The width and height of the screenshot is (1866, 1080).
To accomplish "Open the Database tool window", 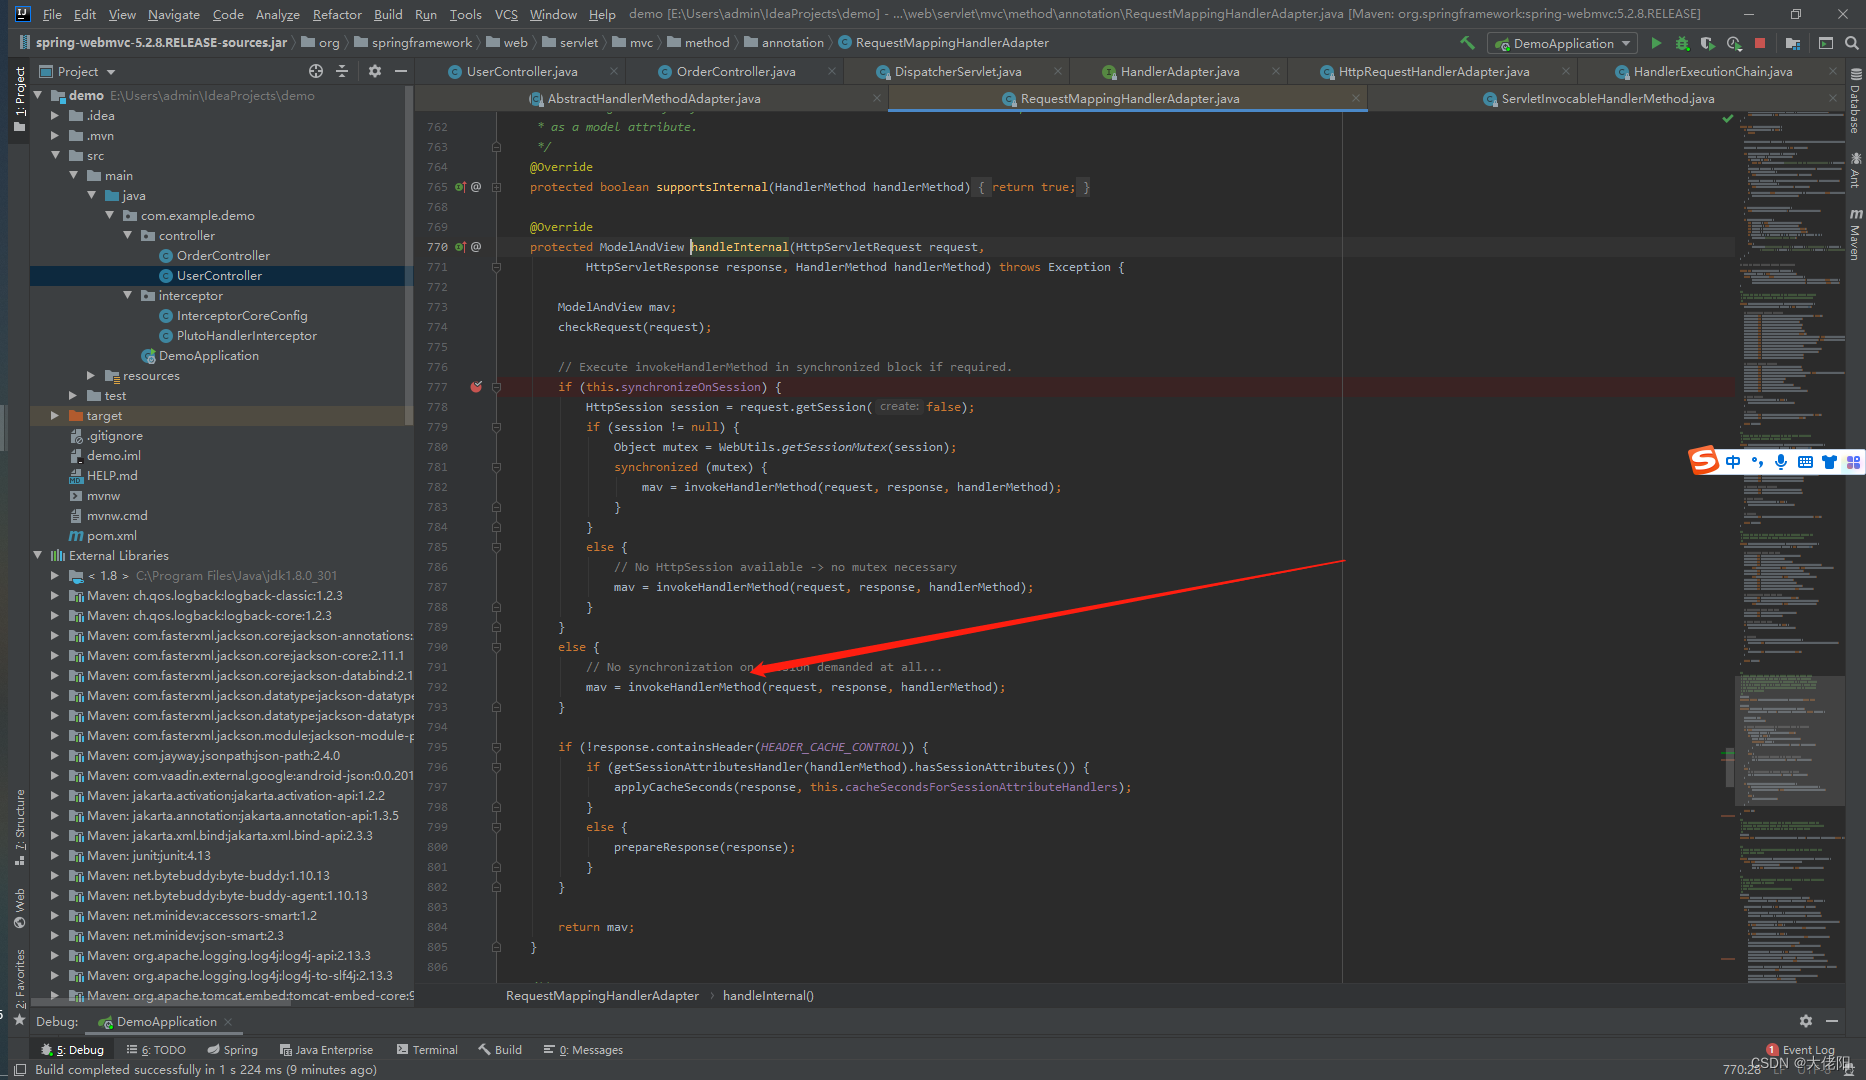I will point(1856,101).
